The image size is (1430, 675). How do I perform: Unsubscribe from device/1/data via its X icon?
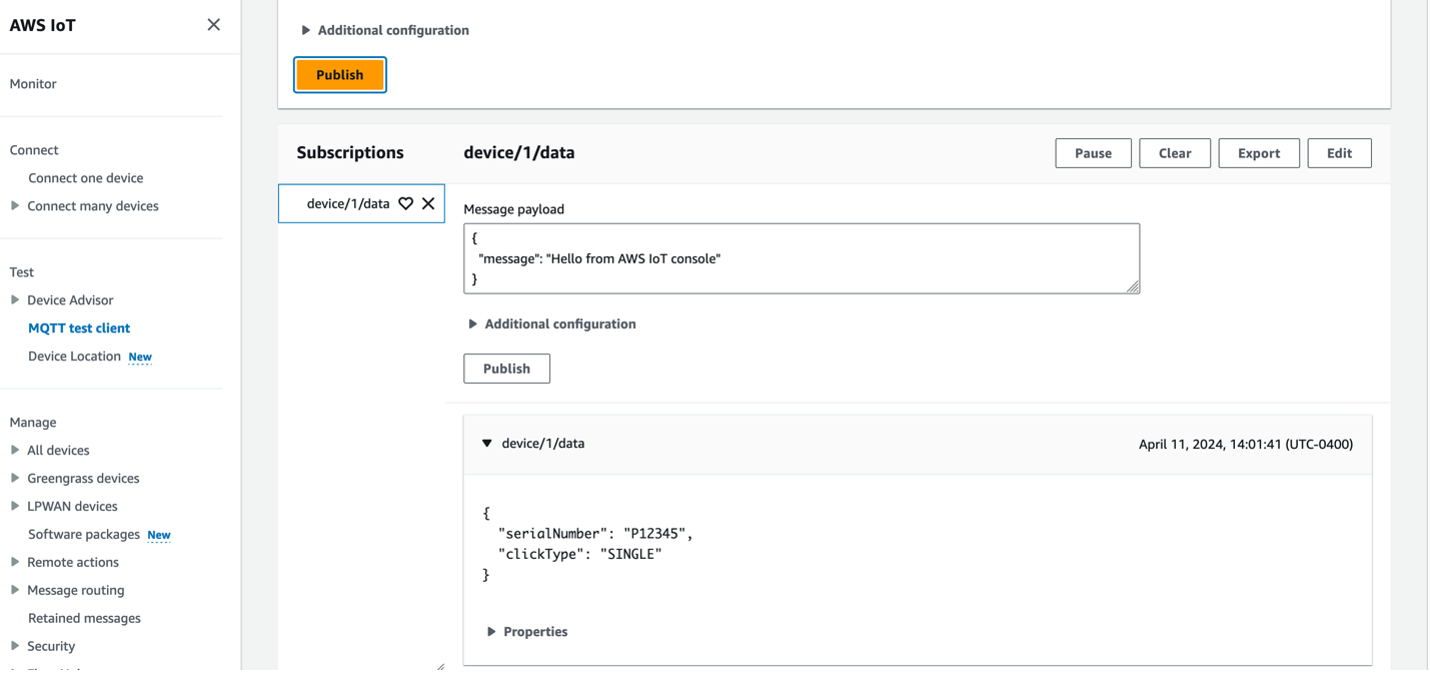click(x=428, y=203)
